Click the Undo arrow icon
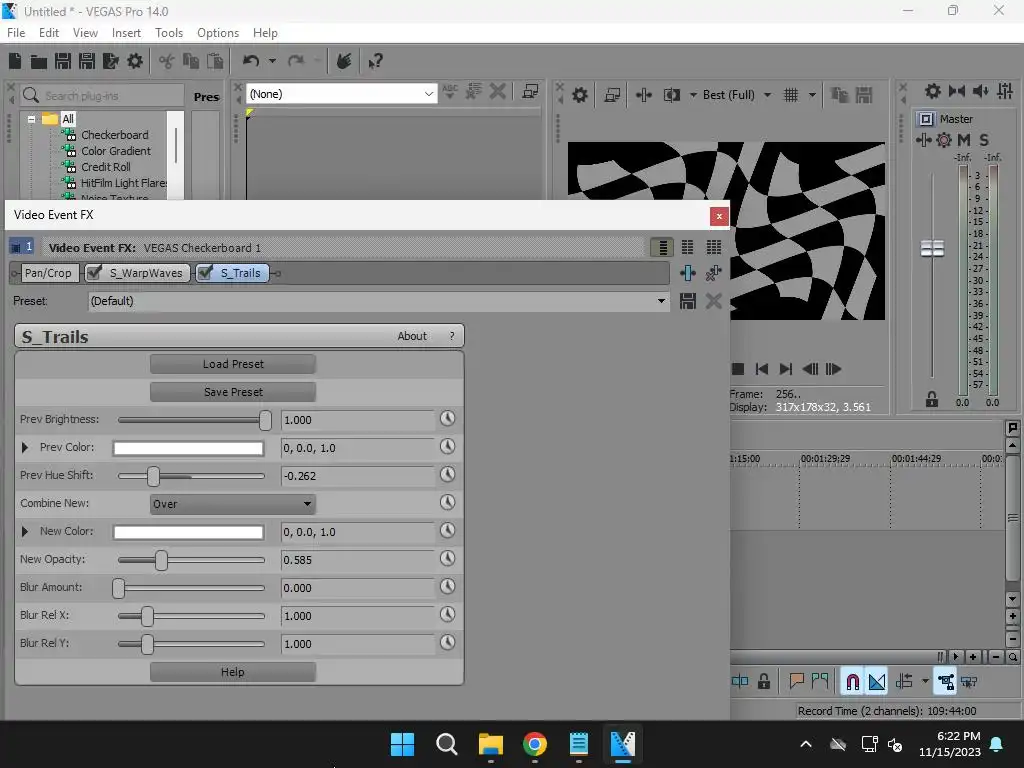Screen dimensions: 1024x768 pyautogui.click(x=251, y=61)
